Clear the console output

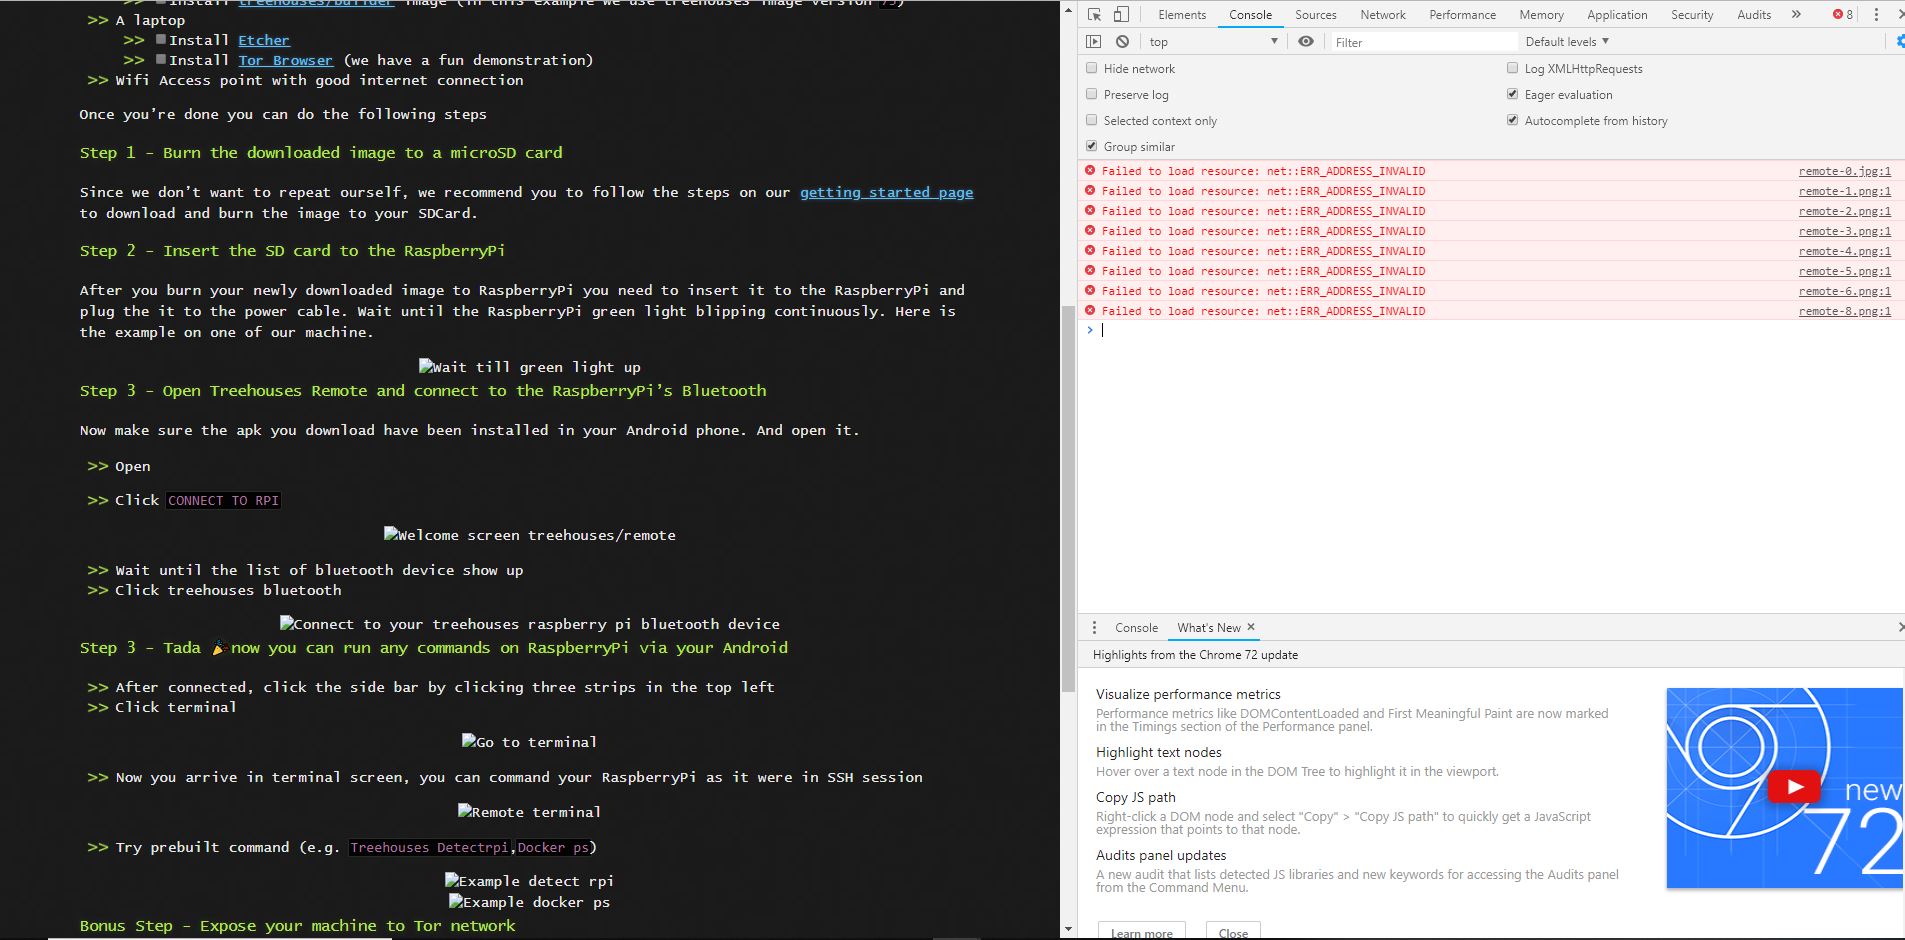(1124, 41)
